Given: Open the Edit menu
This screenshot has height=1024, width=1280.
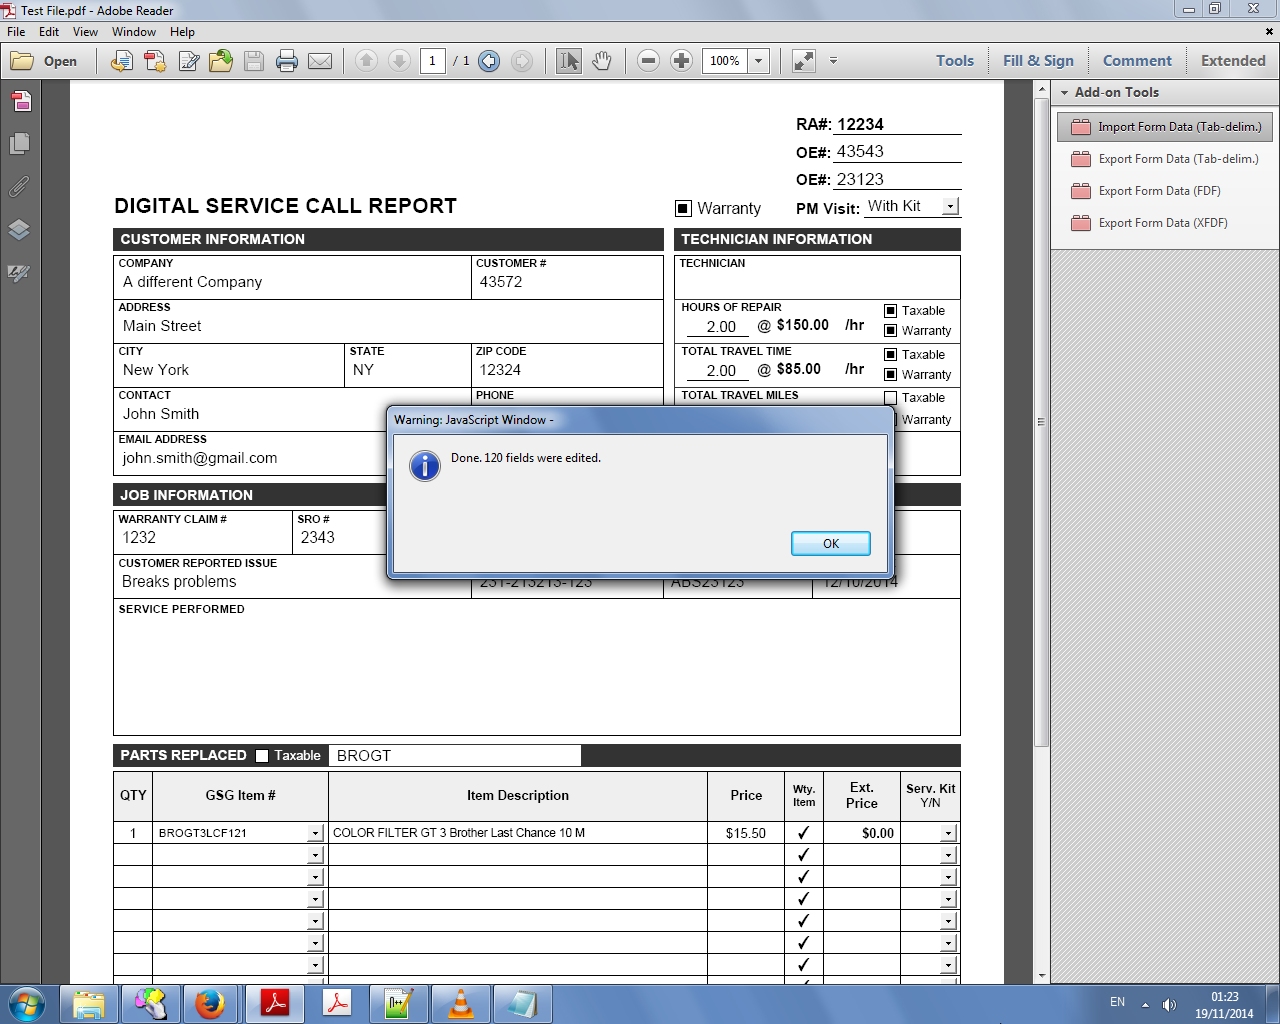Looking at the screenshot, I should click(49, 32).
